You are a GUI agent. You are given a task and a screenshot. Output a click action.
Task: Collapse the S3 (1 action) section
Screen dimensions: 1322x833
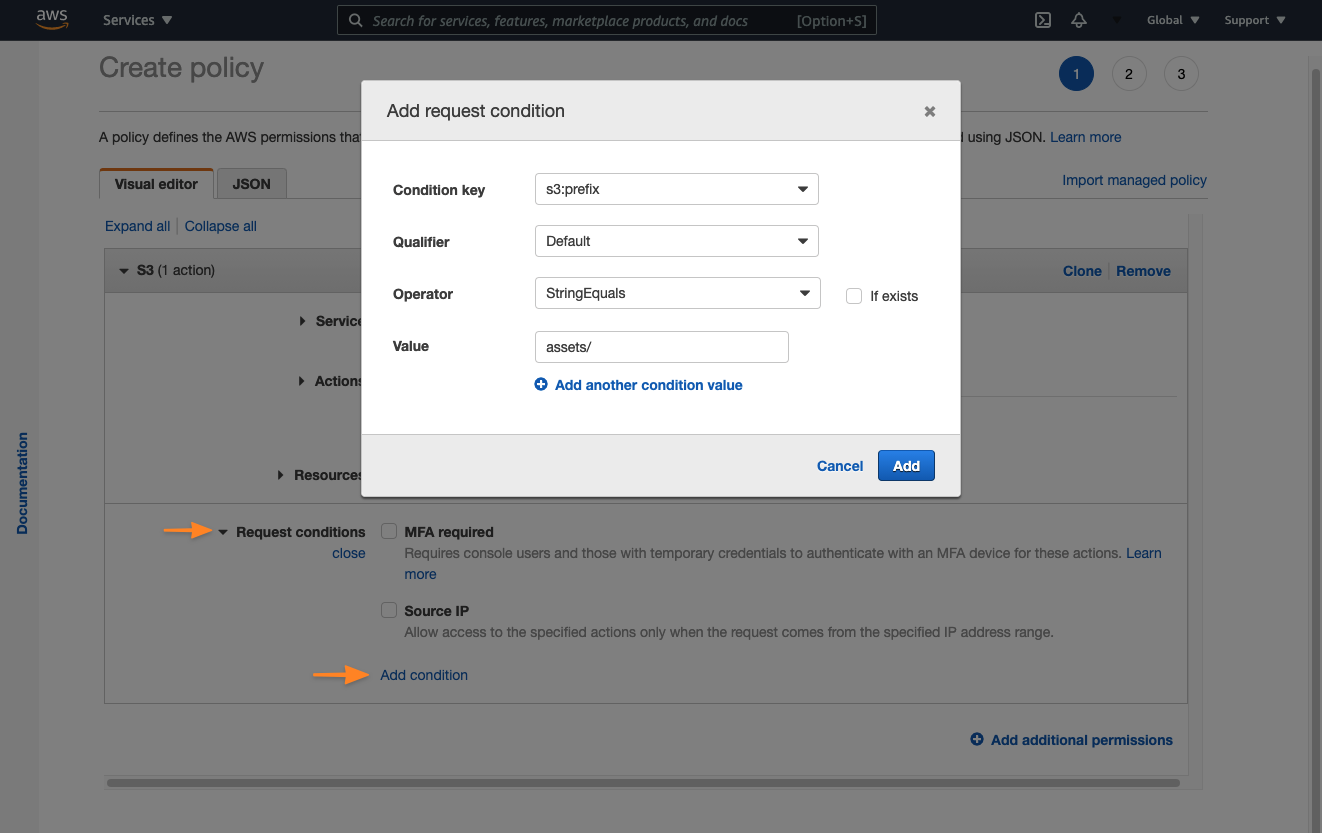(x=123, y=270)
